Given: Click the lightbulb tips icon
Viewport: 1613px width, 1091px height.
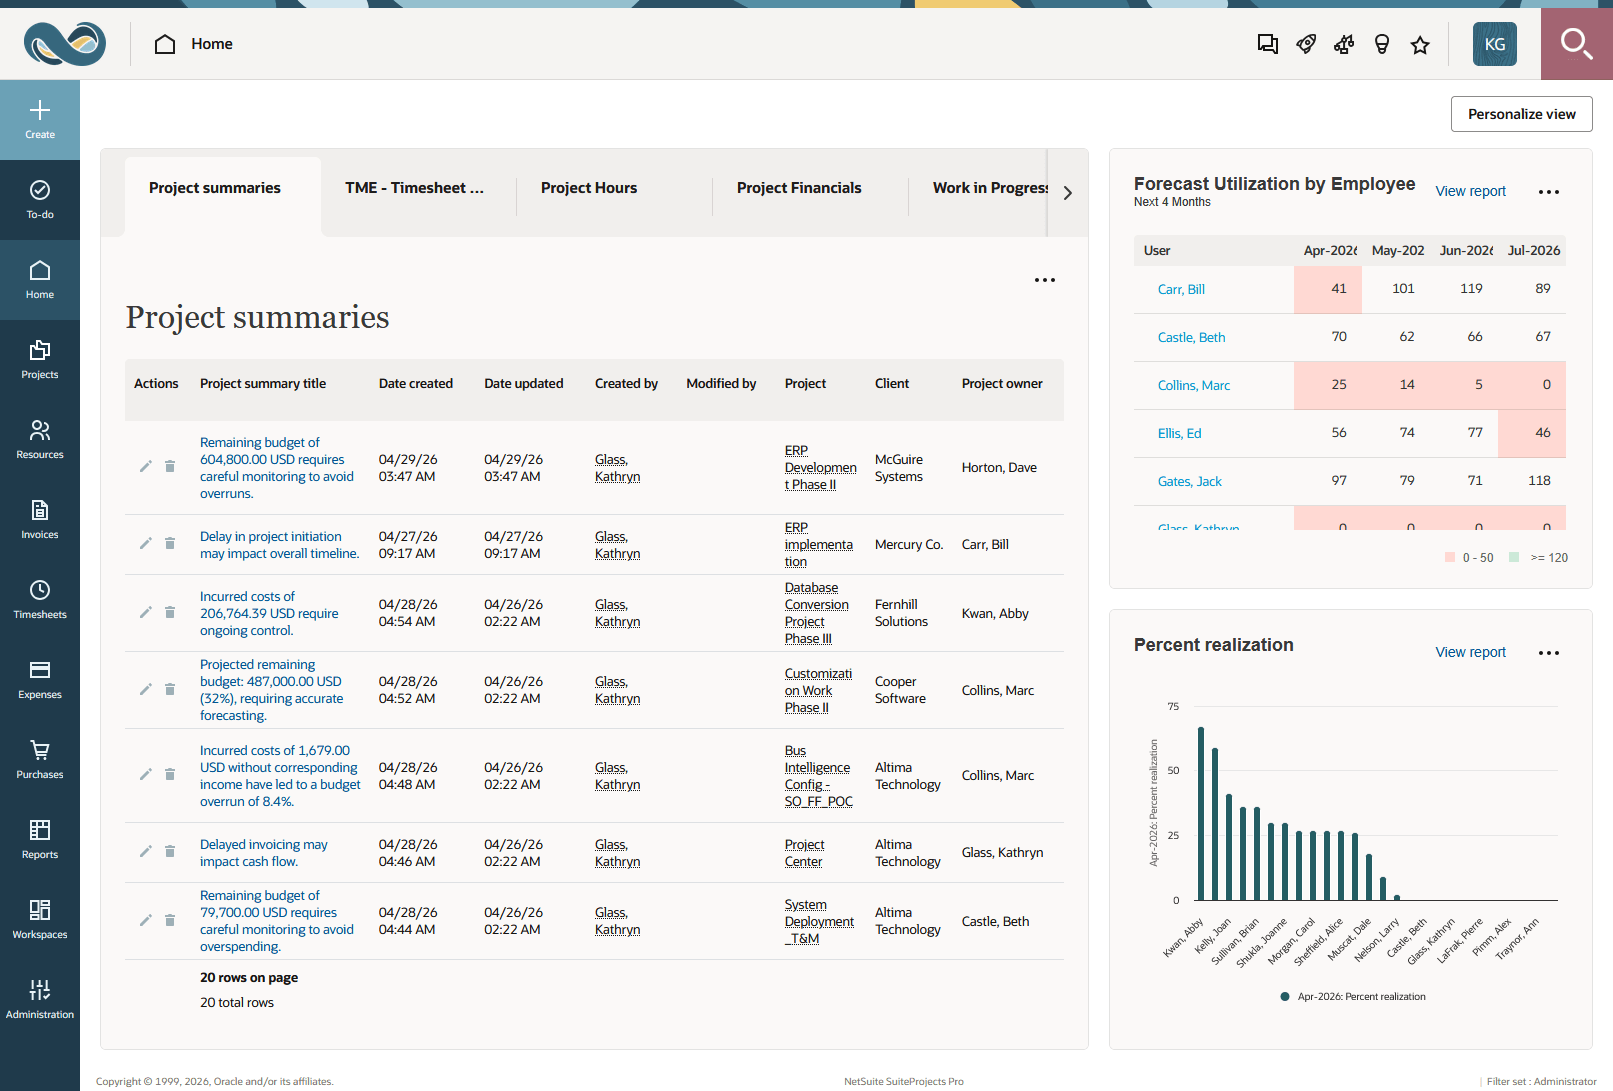Looking at the screenshot, I should 1382,44.
